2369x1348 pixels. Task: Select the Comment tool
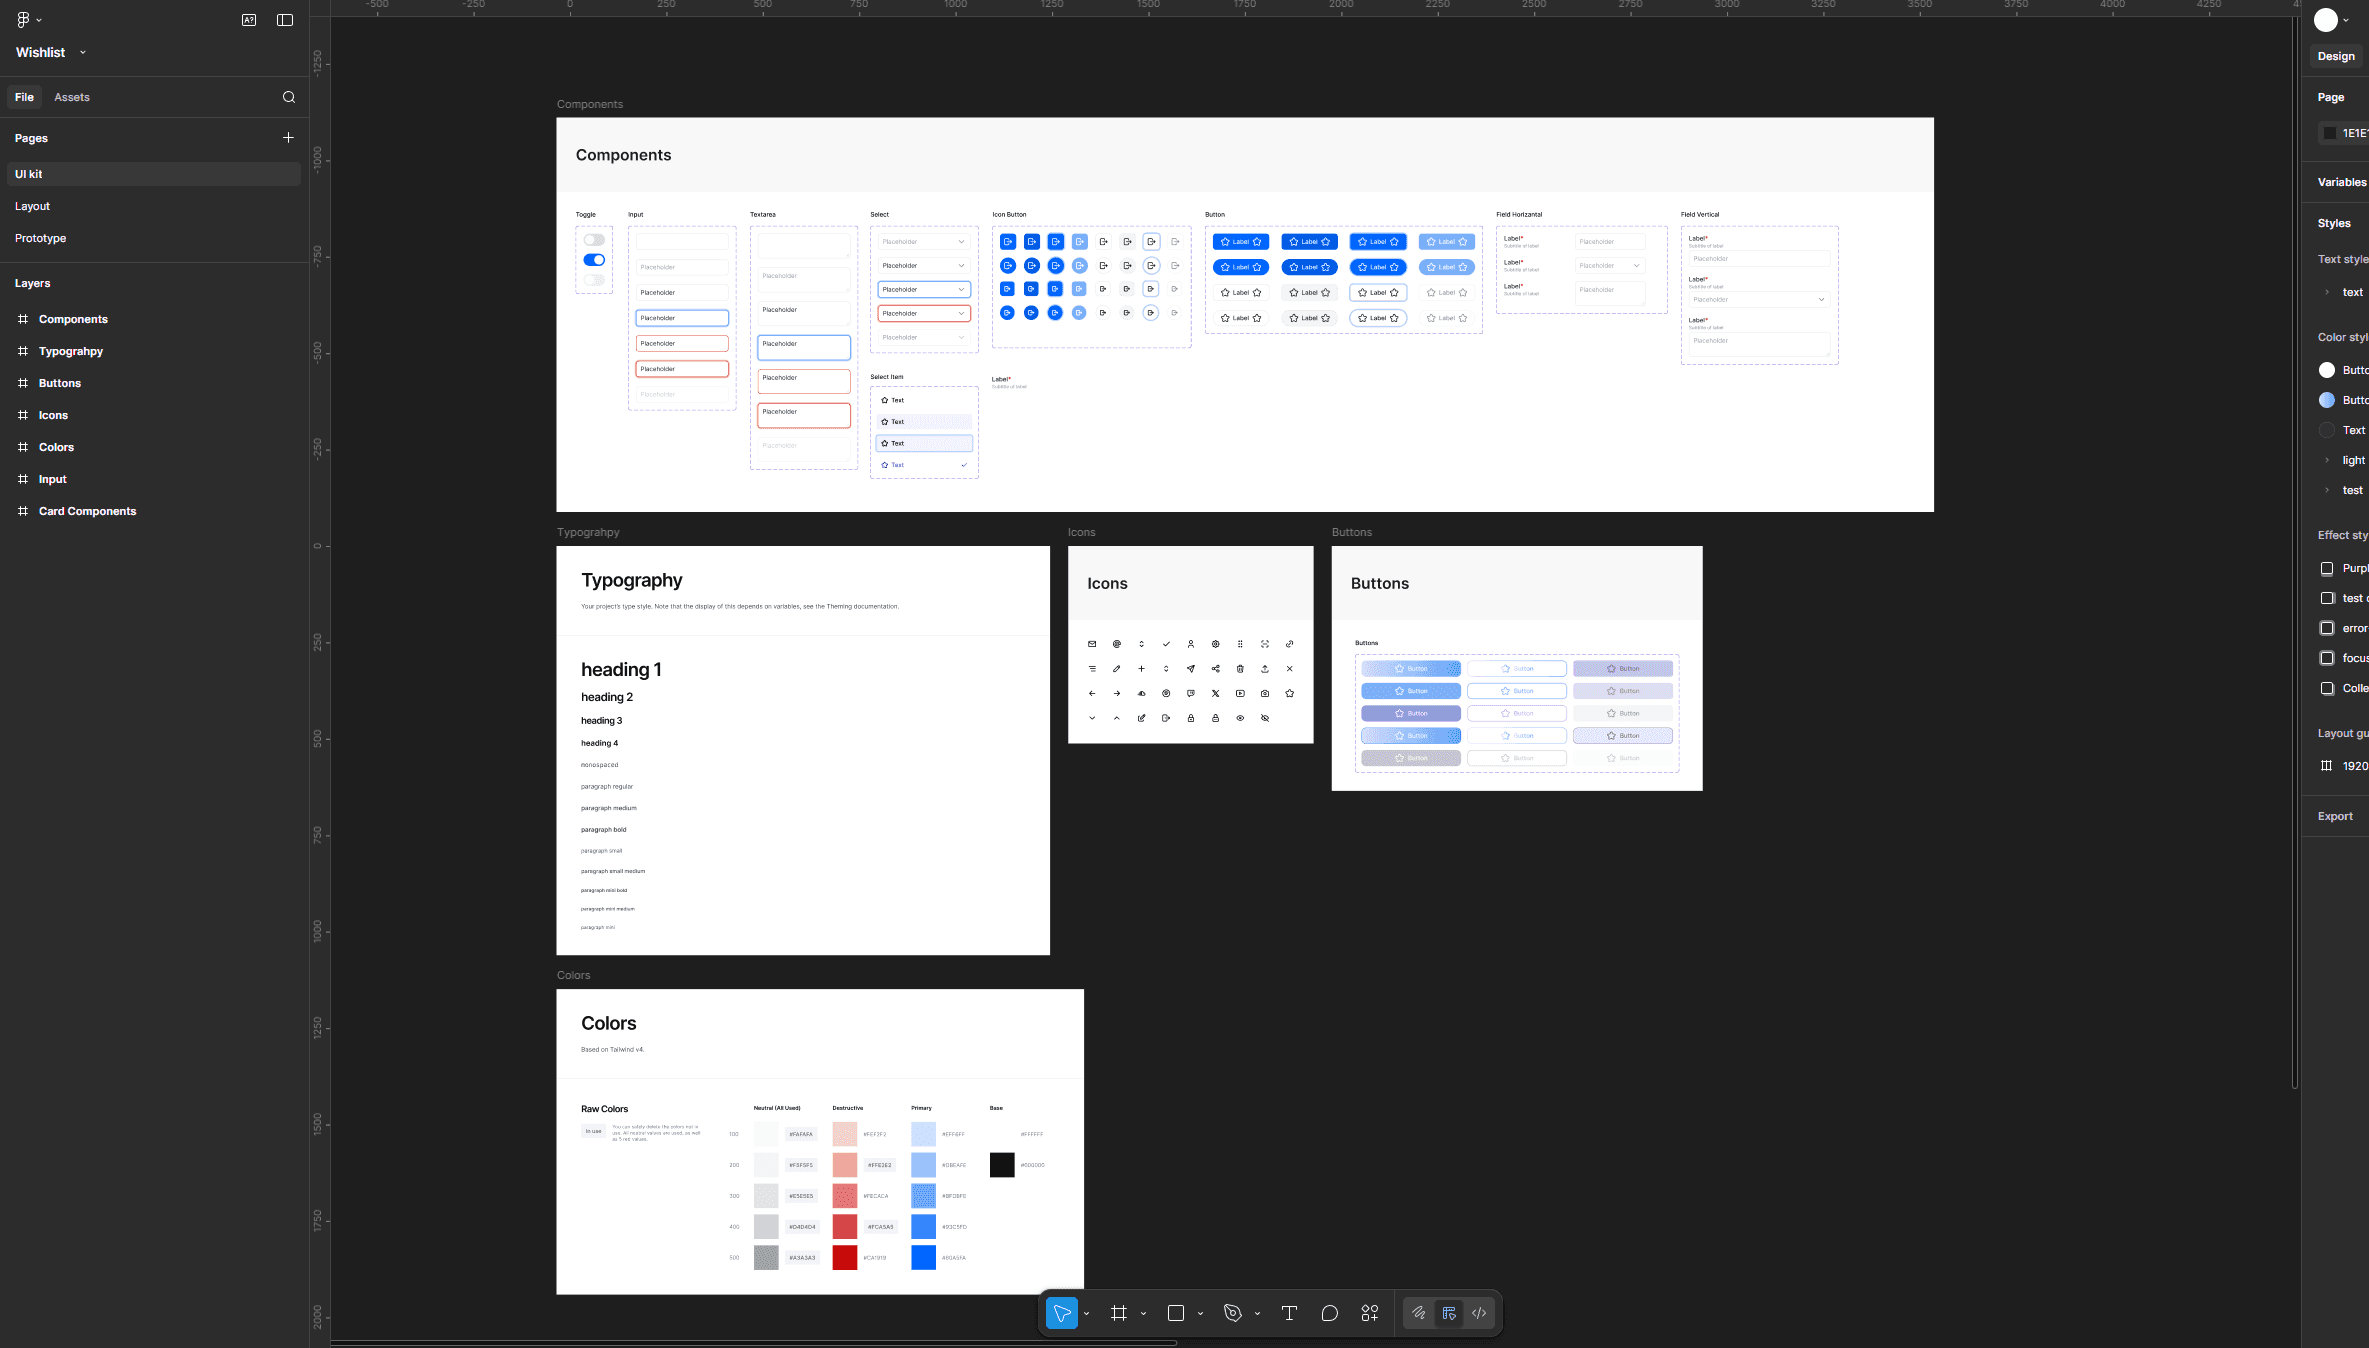(1329, 1313)
